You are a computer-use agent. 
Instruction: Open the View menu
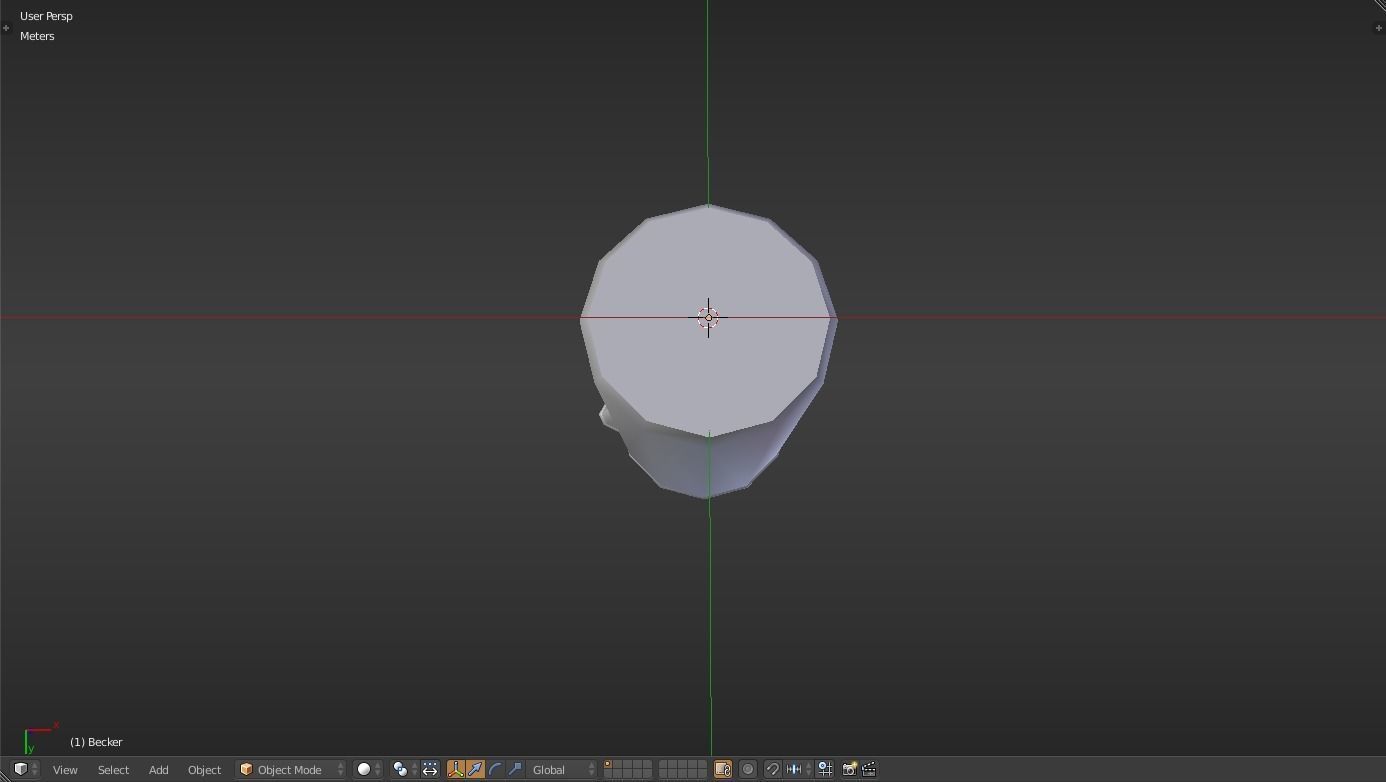click(x=65, y=769)
